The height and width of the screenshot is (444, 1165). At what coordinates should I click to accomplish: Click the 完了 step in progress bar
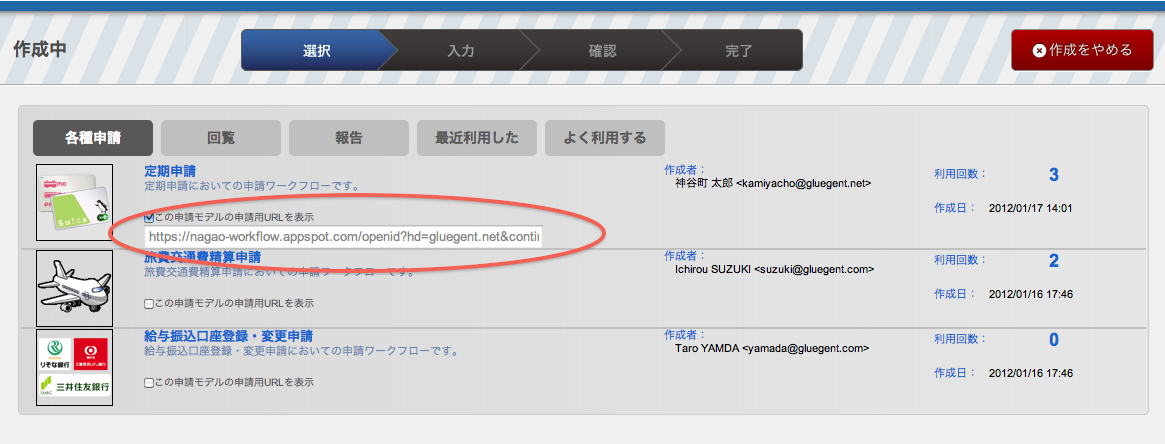(739, 50)
